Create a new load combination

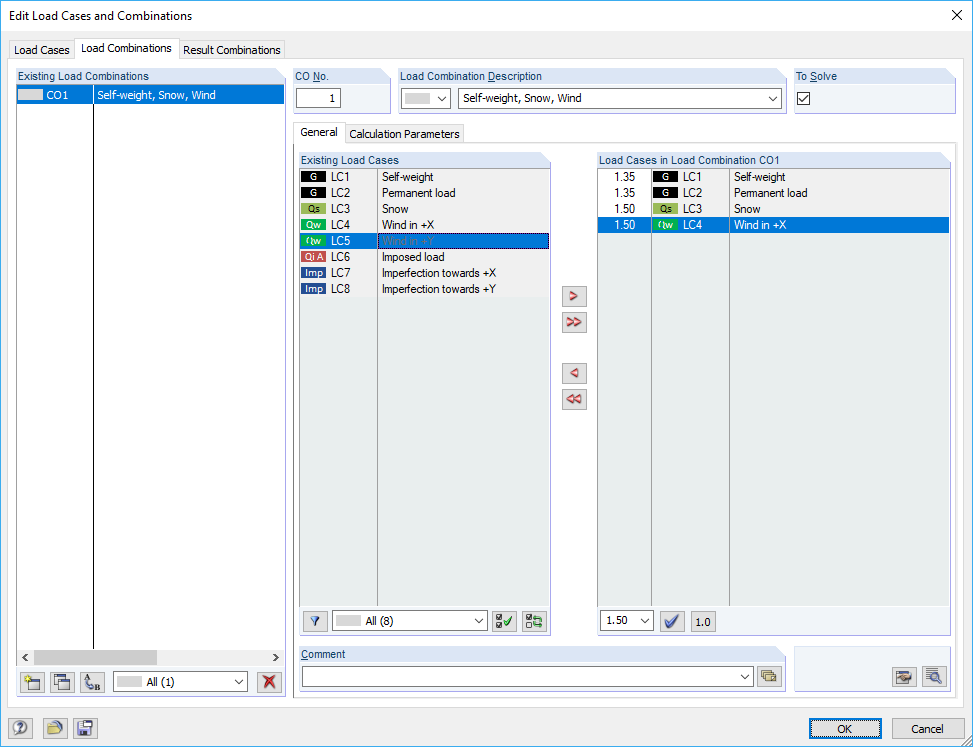tap(32, 682)
